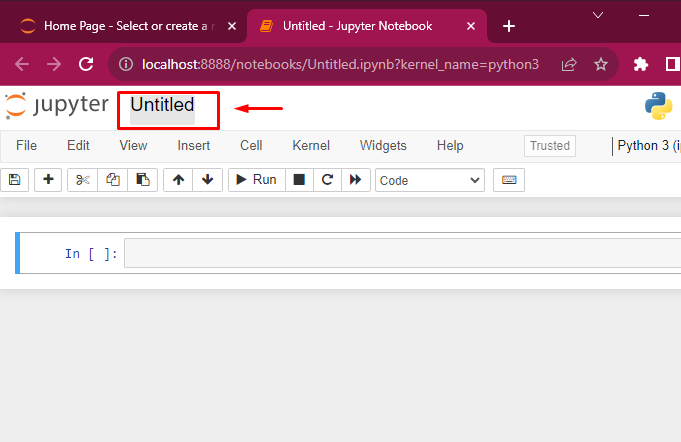Screen dimensions: 681x442
Task: Paste cells below icon
Action: coord(142,180)
